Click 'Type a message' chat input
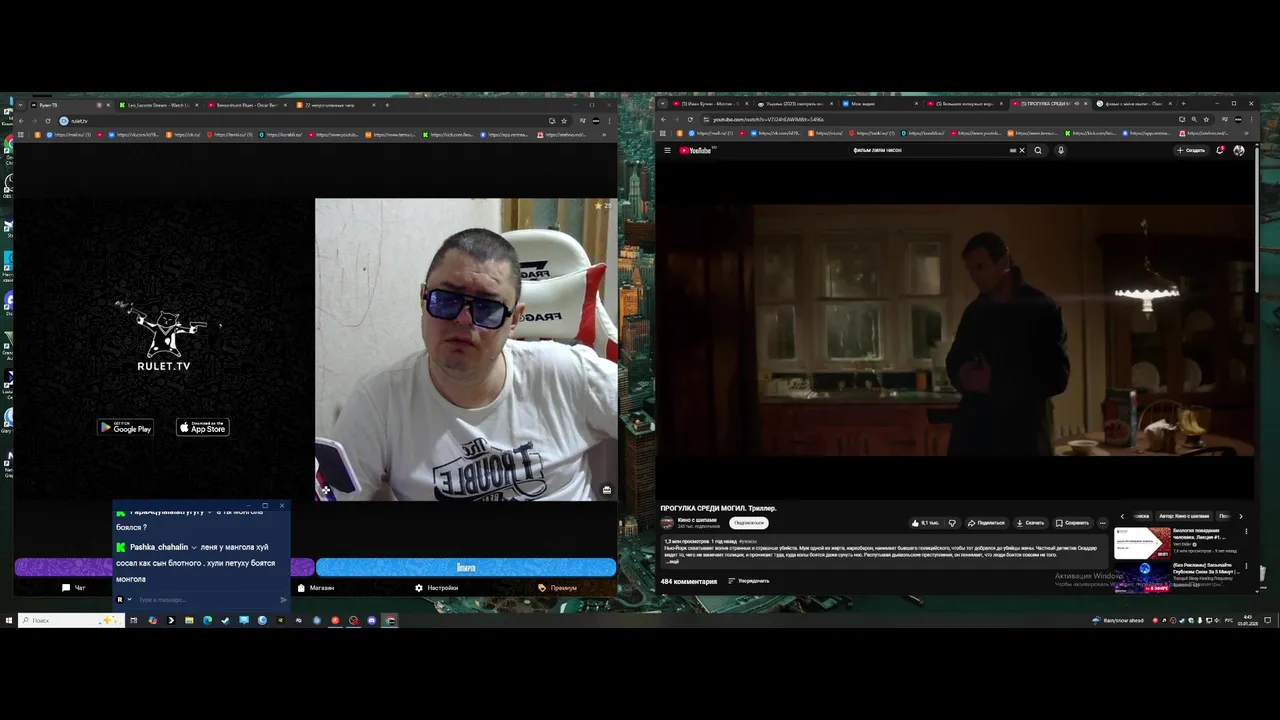The width and height of the screenshot is (1280, 720). click(x=205, y=600)
